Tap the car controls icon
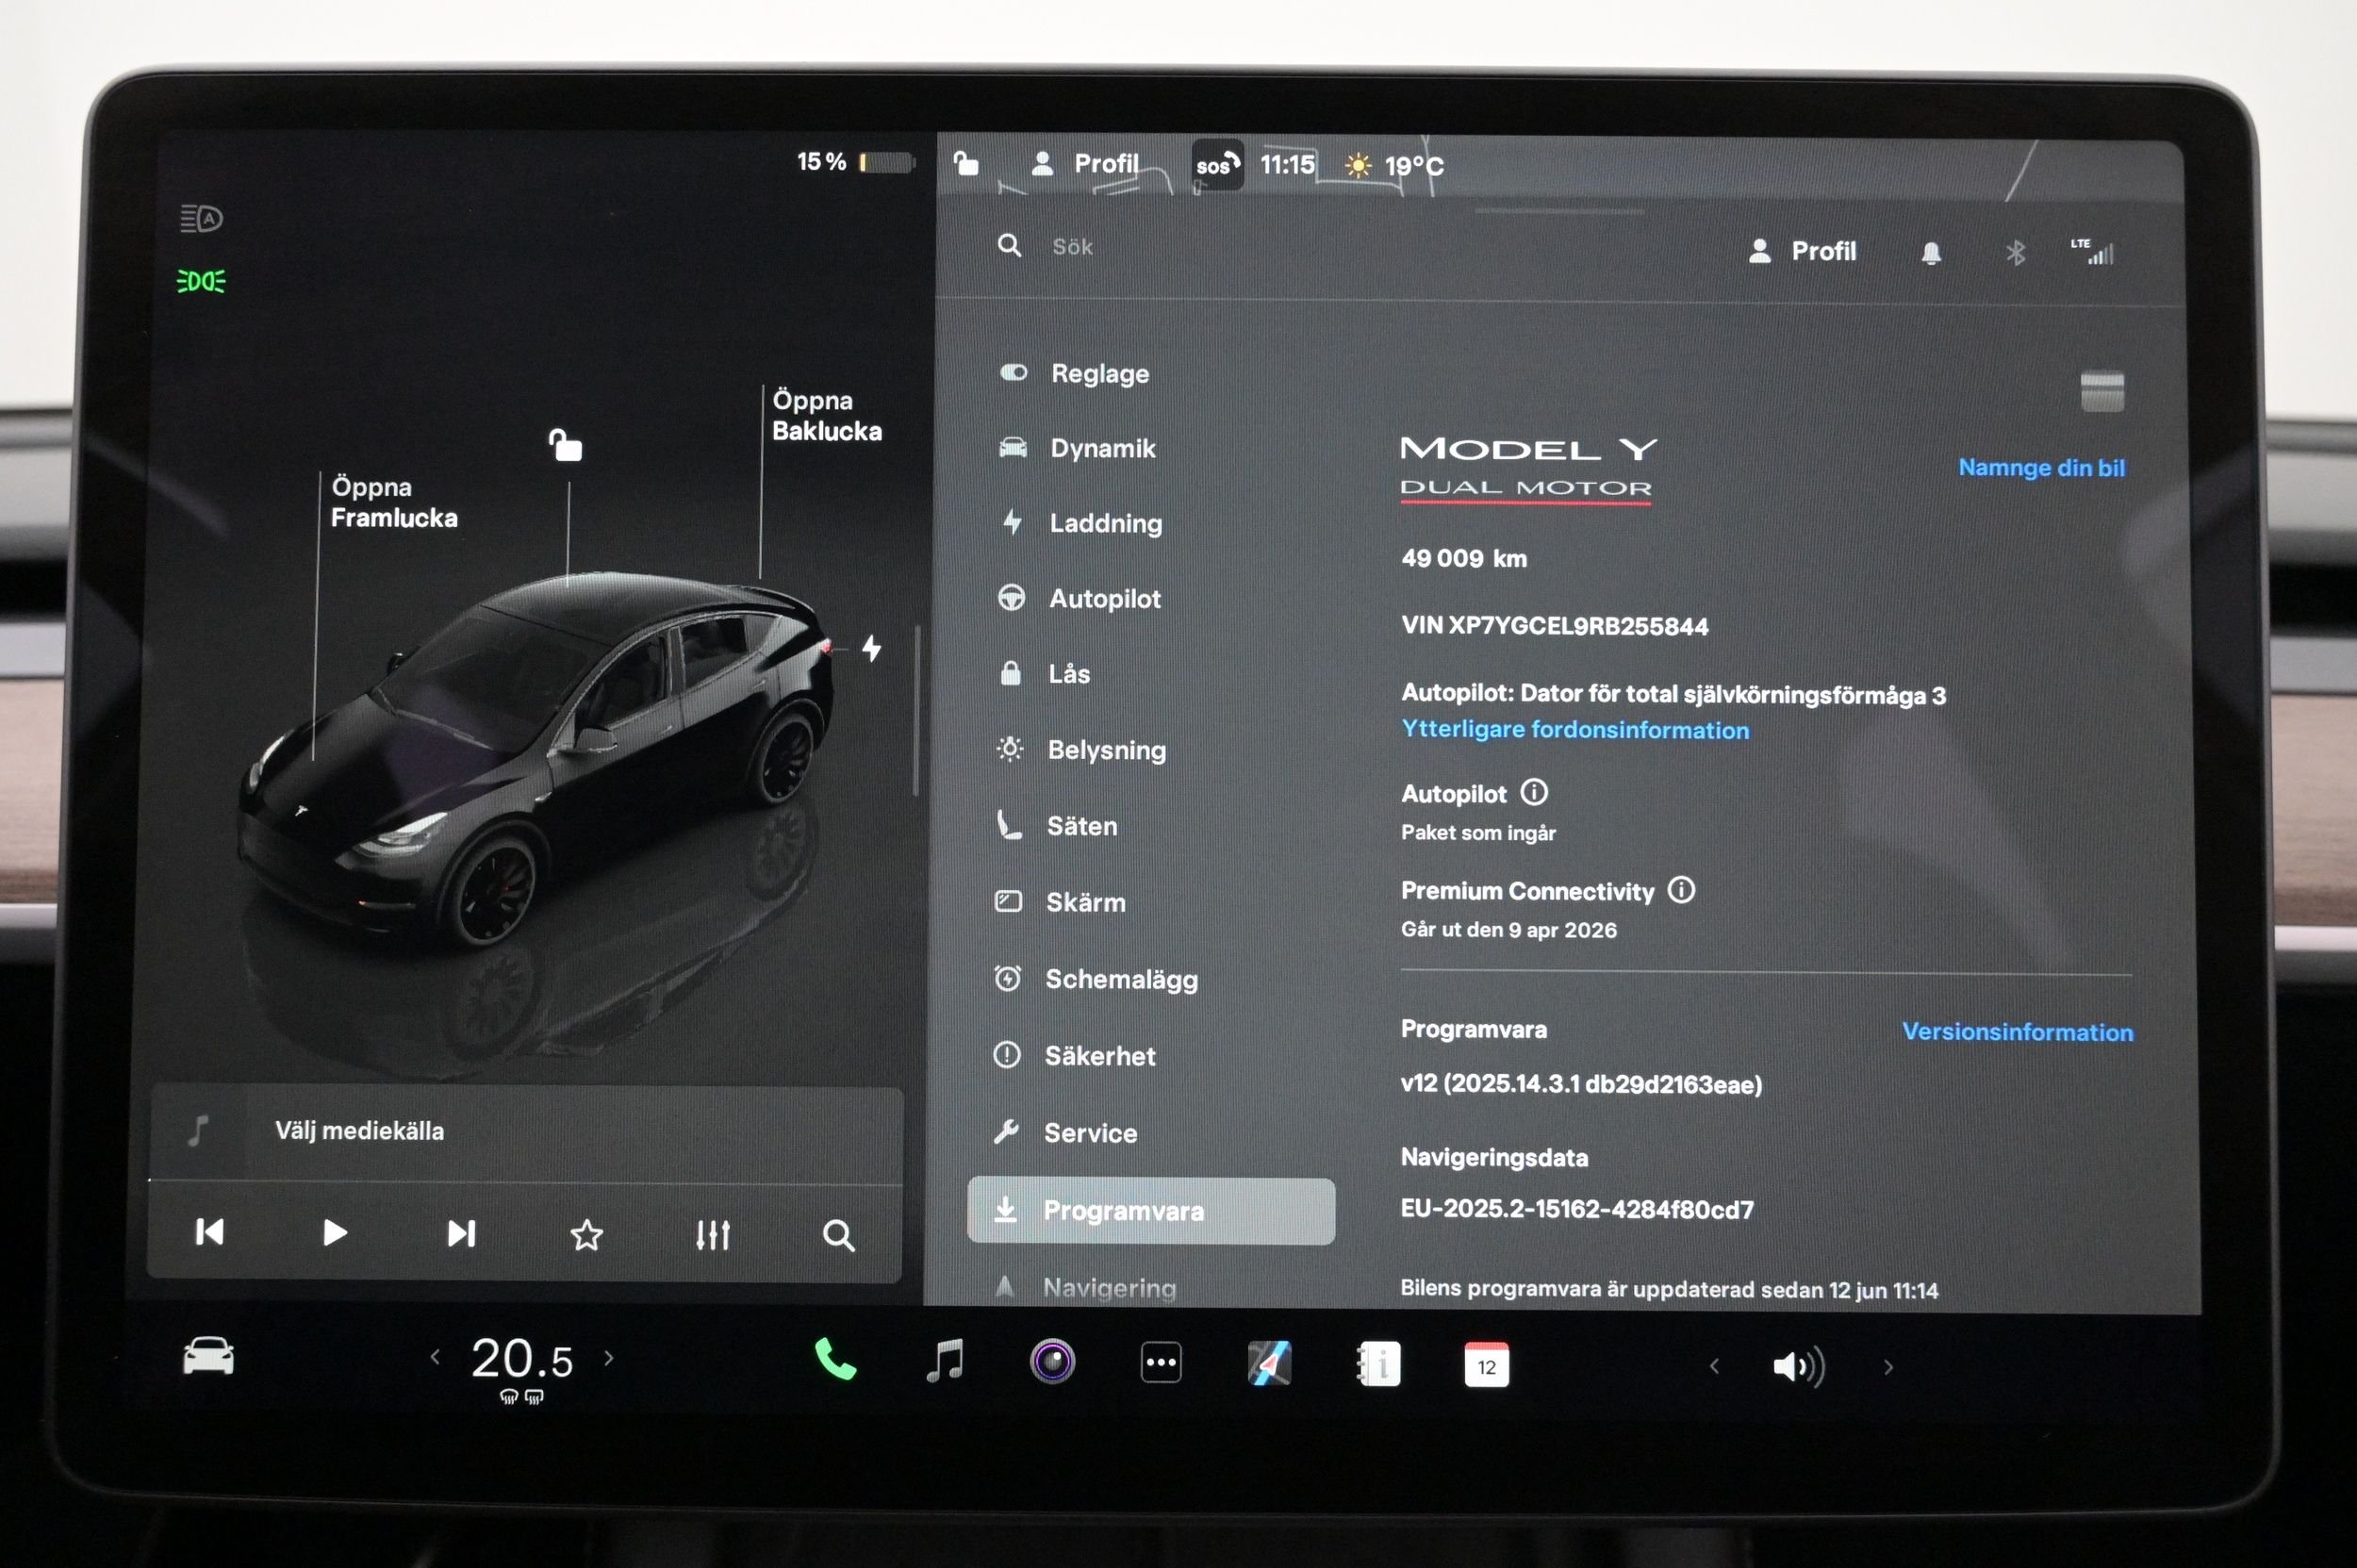Screen dimensions: 2357x1568 pos(208,1356)
